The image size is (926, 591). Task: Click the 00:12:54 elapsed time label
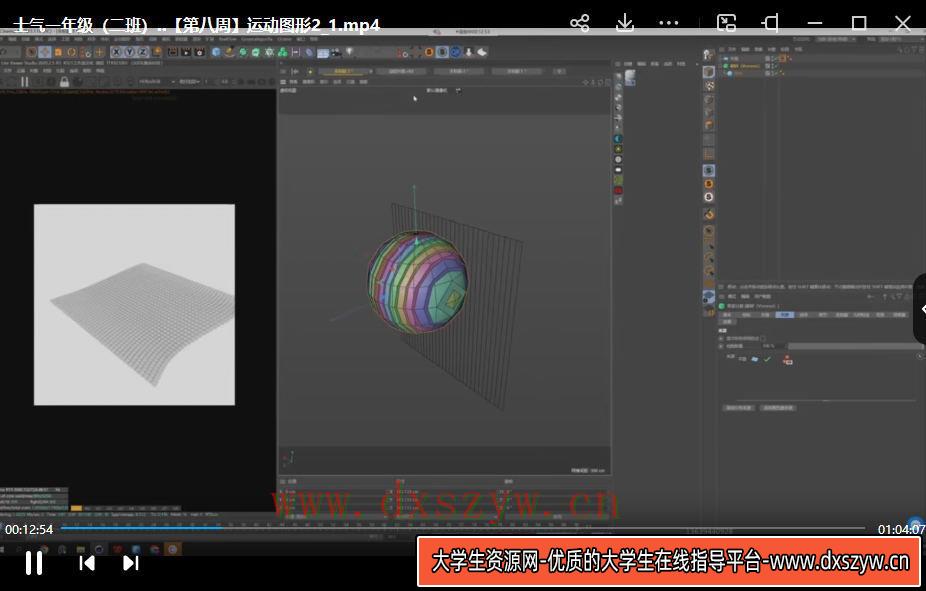pyautogui.click(x=29, y=530)
